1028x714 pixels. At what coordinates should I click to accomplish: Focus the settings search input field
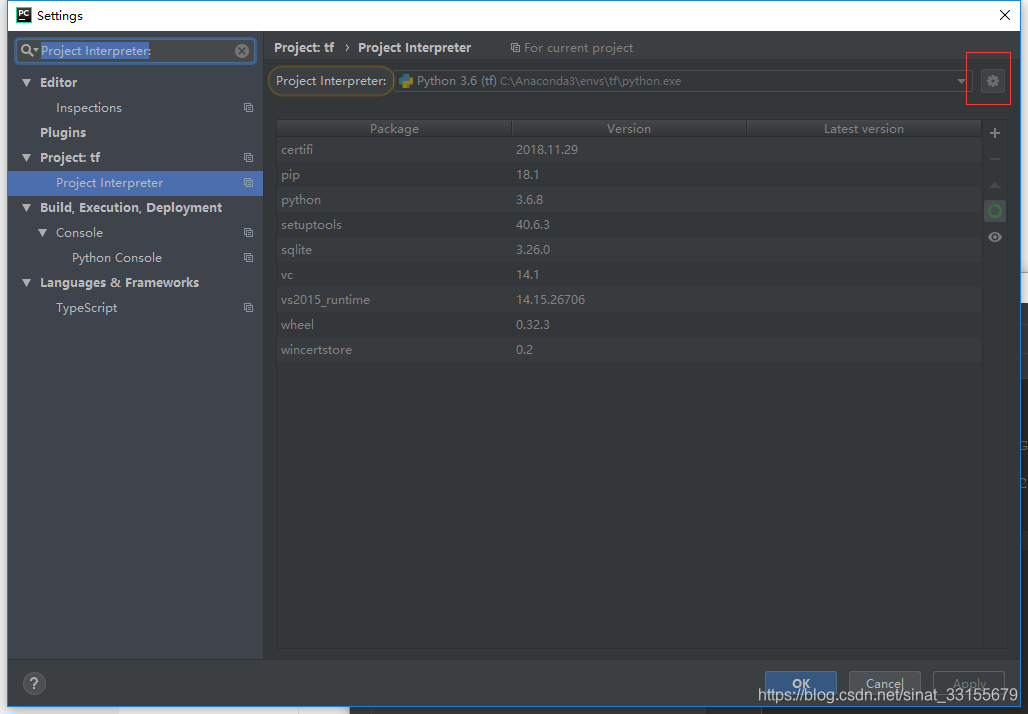click(136, 50)
